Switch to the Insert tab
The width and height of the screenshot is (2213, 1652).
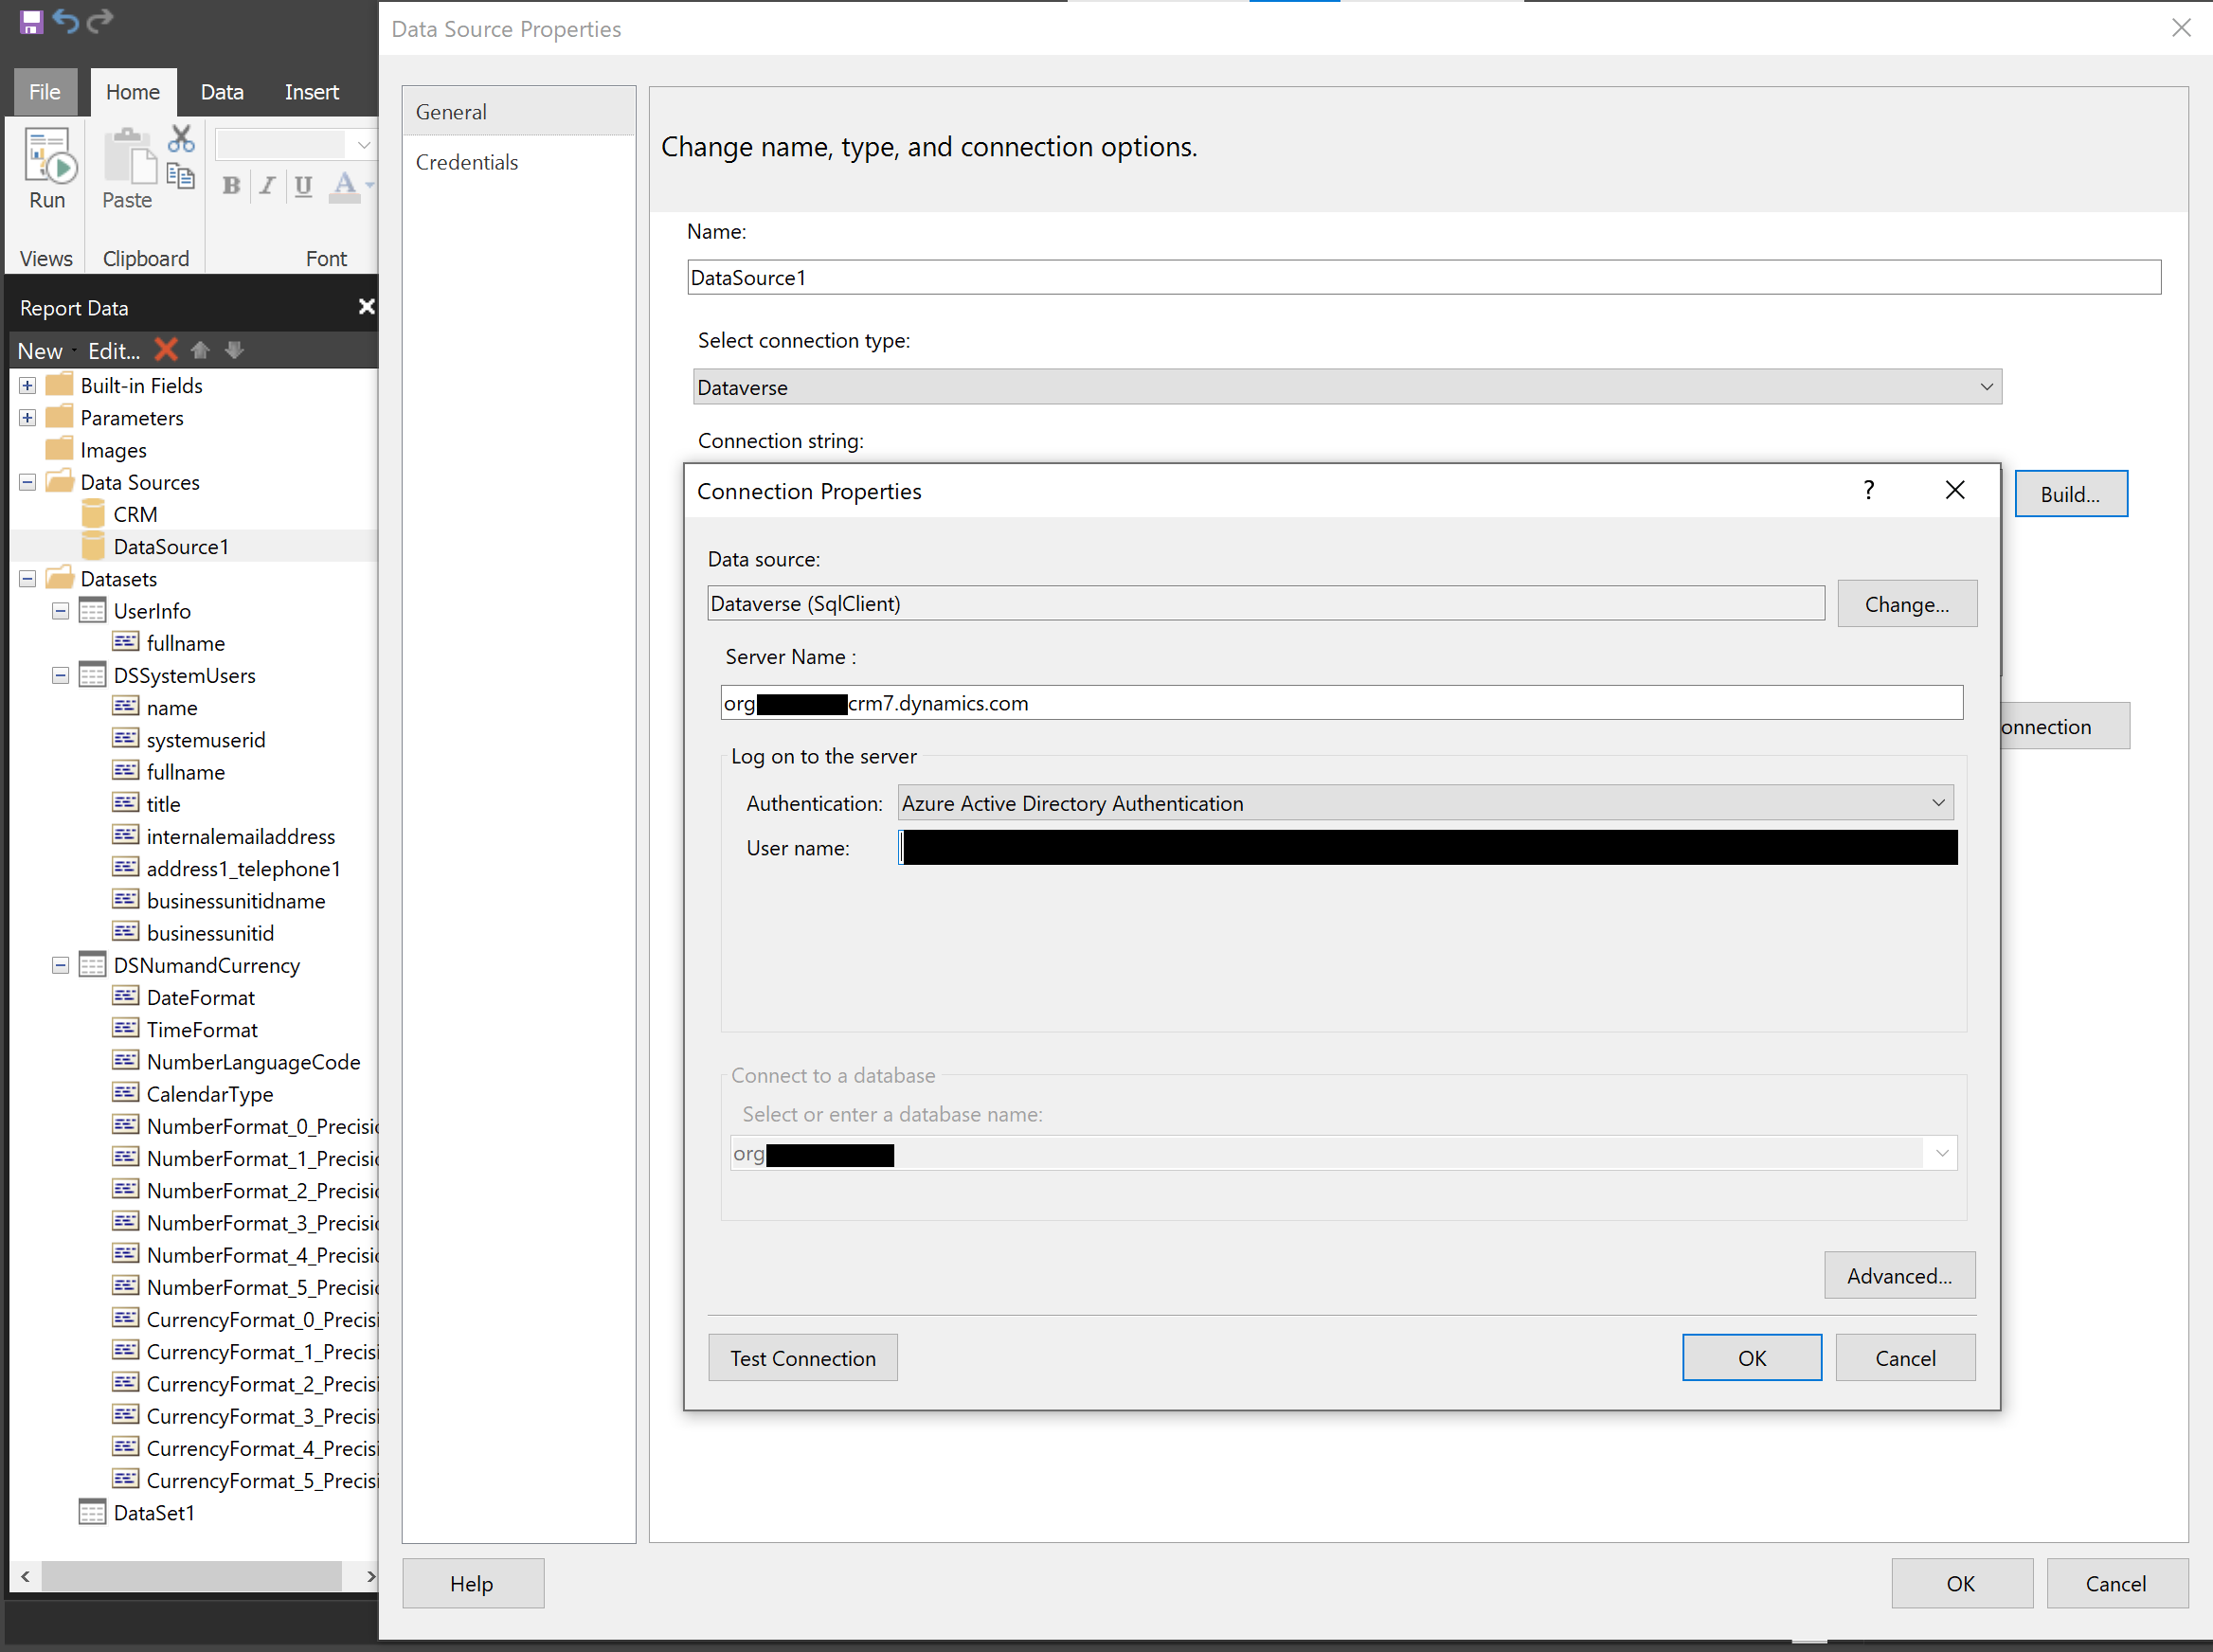[x=311, y=91]
